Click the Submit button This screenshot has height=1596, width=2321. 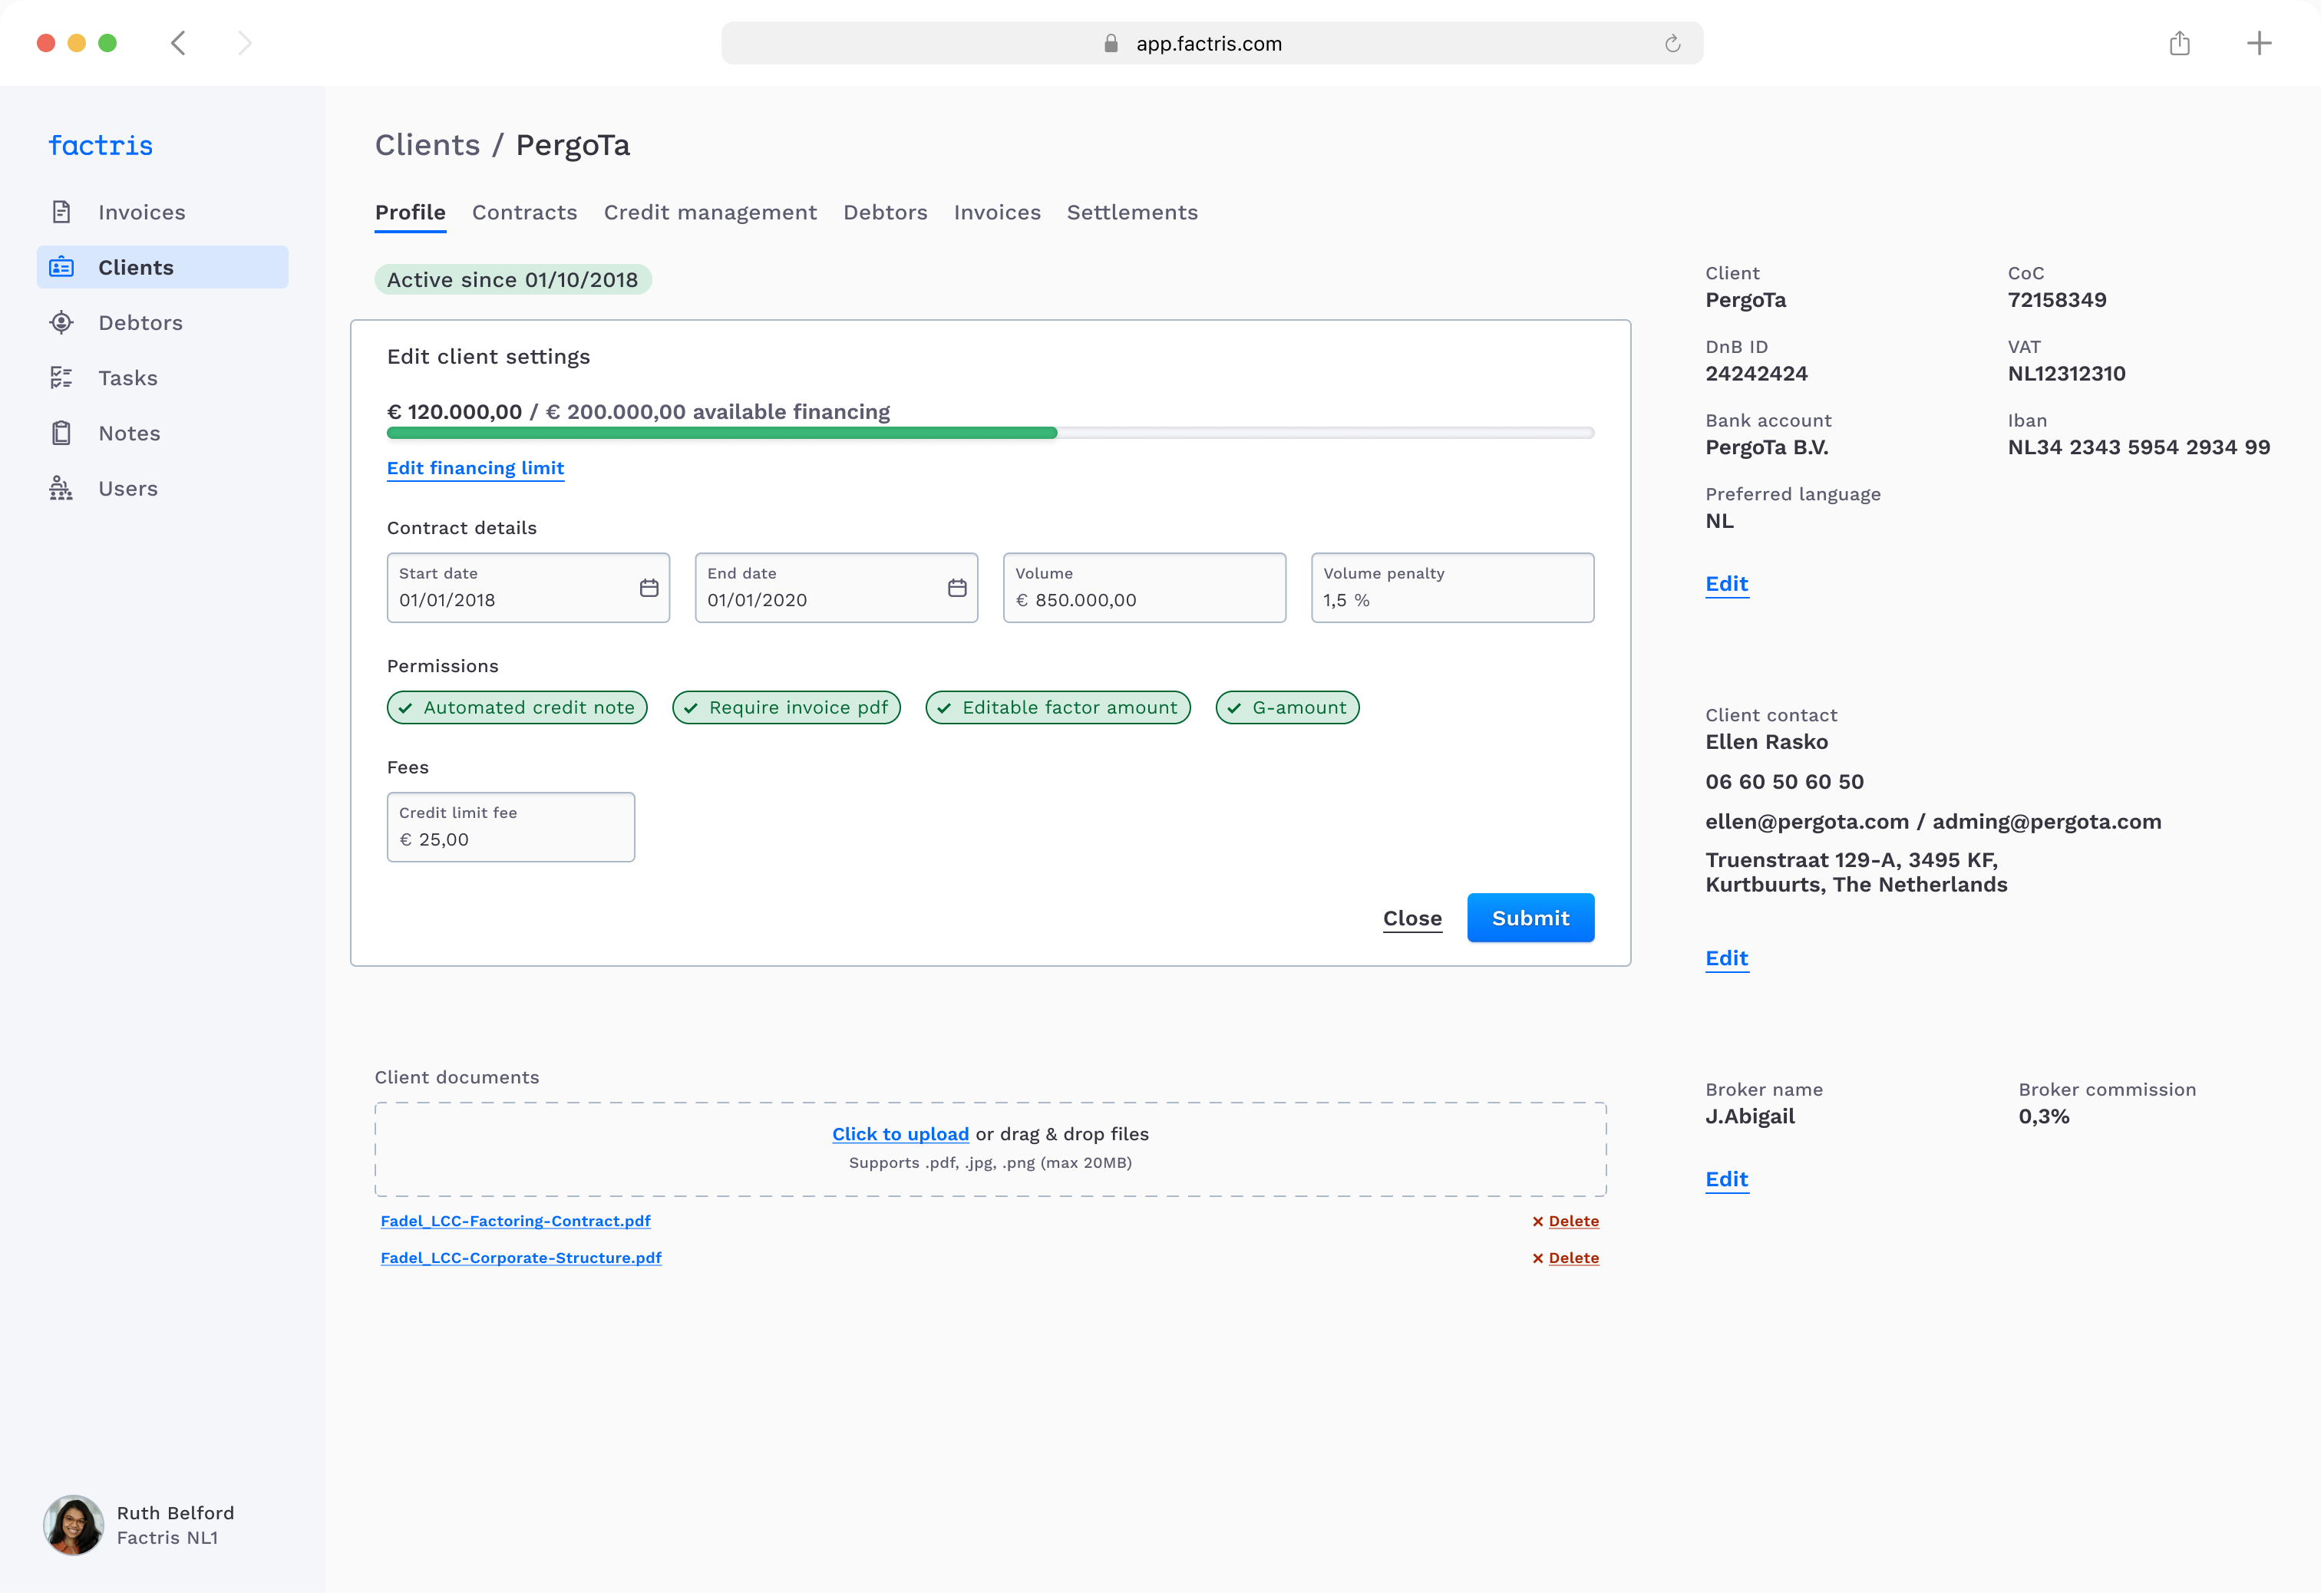(x=1530, y=918)
